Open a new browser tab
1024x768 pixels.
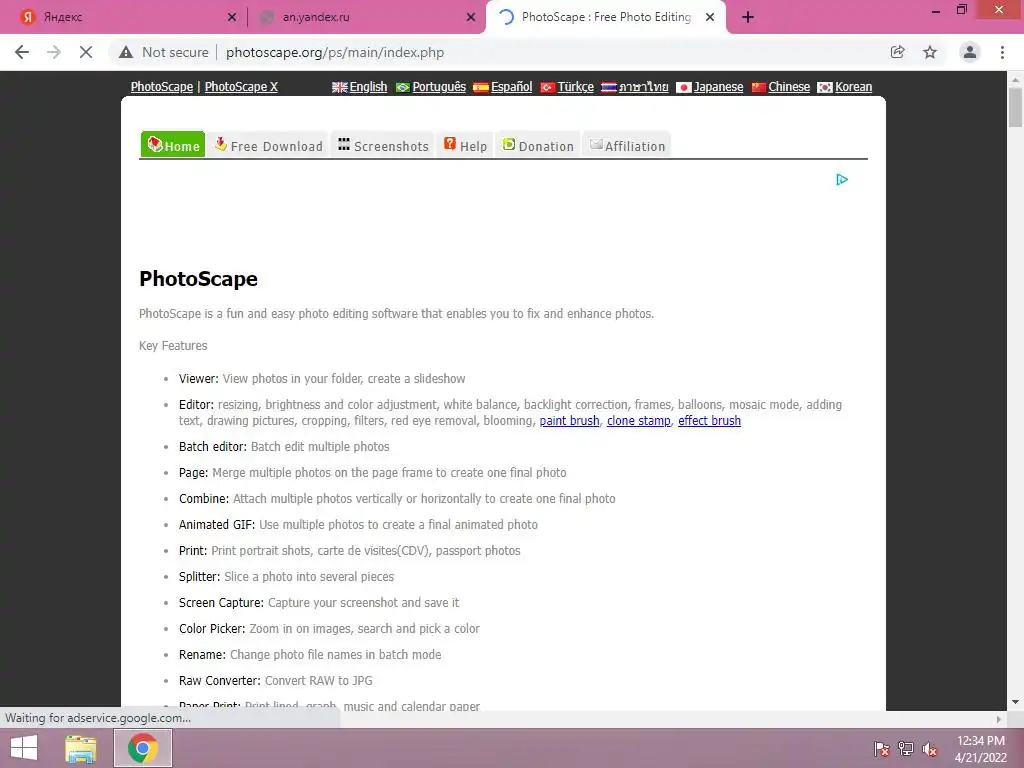748,17
